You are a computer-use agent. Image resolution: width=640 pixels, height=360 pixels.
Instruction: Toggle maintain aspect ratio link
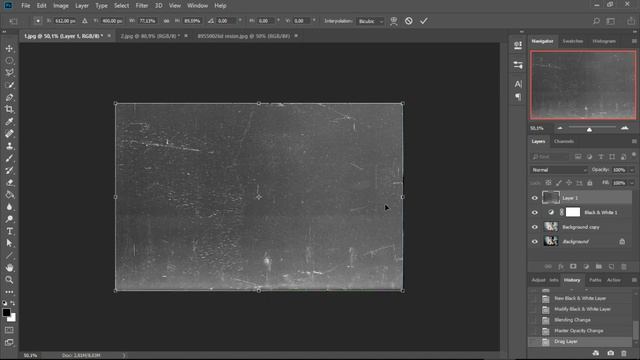point(167,21)
